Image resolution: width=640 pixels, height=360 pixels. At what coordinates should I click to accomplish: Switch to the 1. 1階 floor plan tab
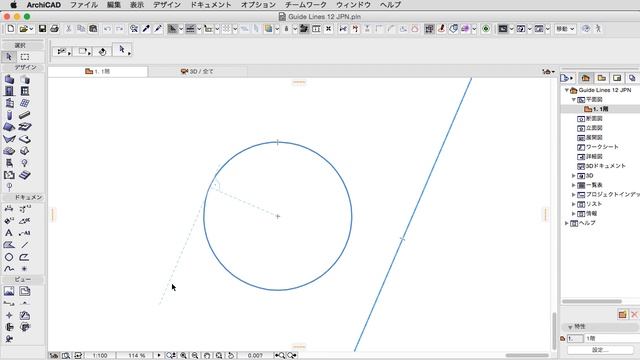[x=98, y=71]
